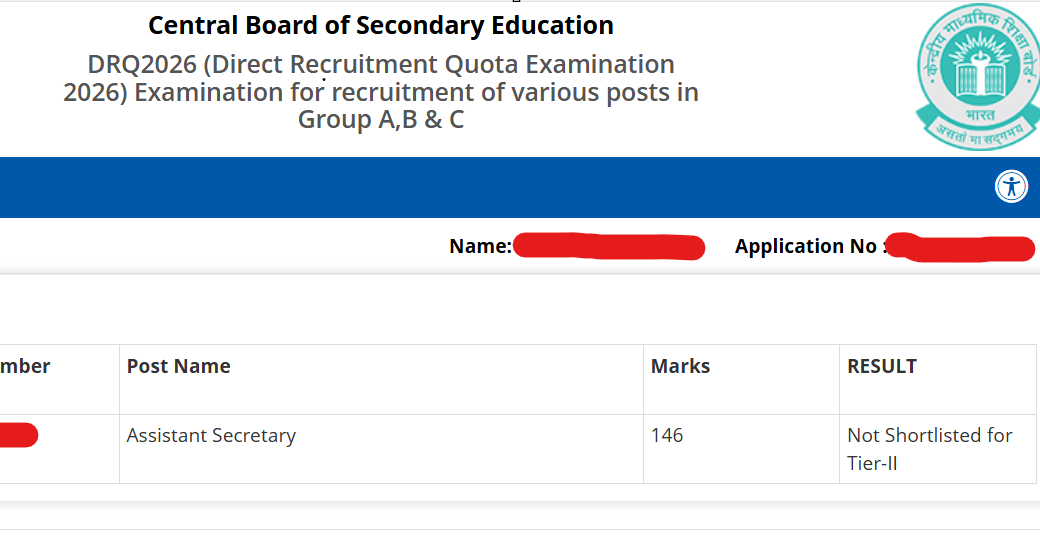The image size is (1040, 542).
Task: Click the marks value 146
Action: tap(667, 436)
